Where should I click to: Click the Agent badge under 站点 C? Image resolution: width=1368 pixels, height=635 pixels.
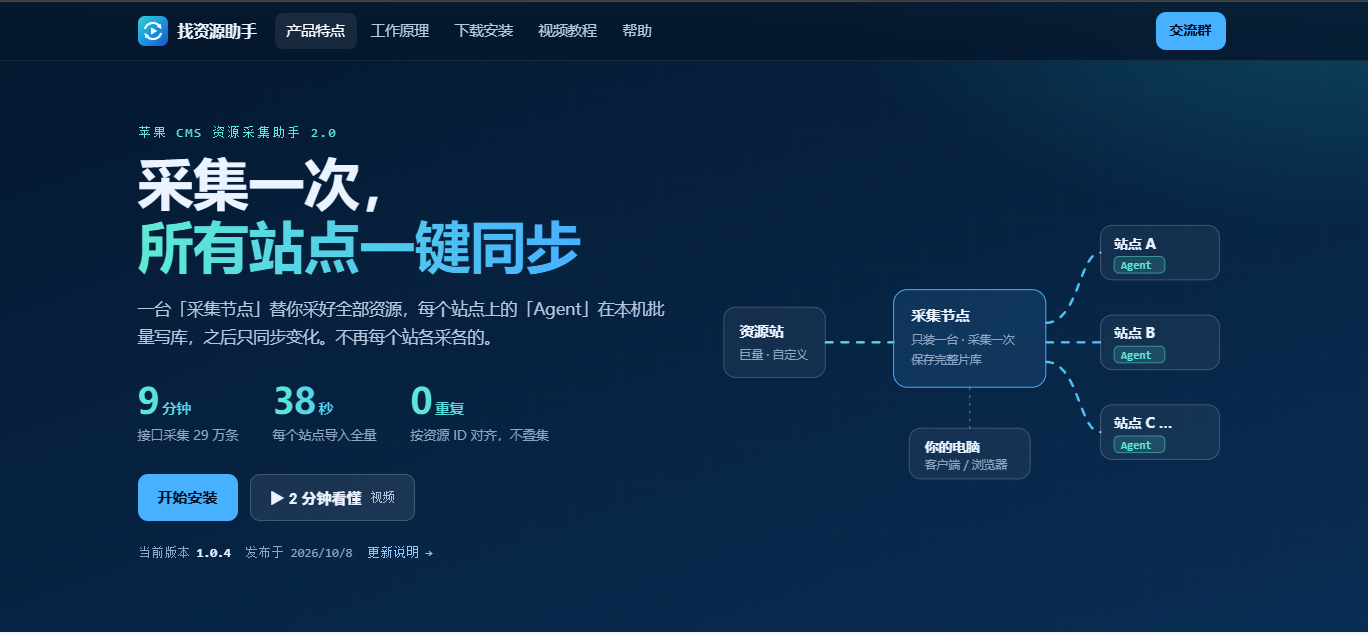[1139, 445]
